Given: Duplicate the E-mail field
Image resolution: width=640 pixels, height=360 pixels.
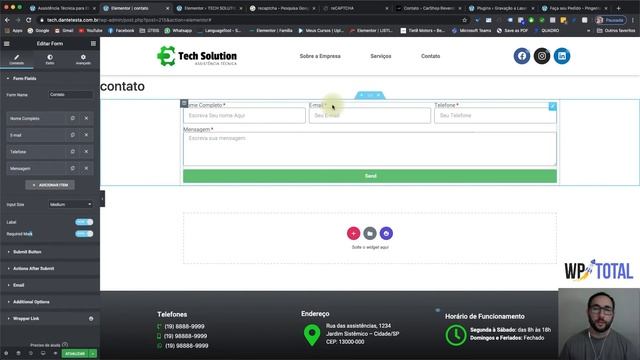Looking at the screenshot, I should [73, 135].
